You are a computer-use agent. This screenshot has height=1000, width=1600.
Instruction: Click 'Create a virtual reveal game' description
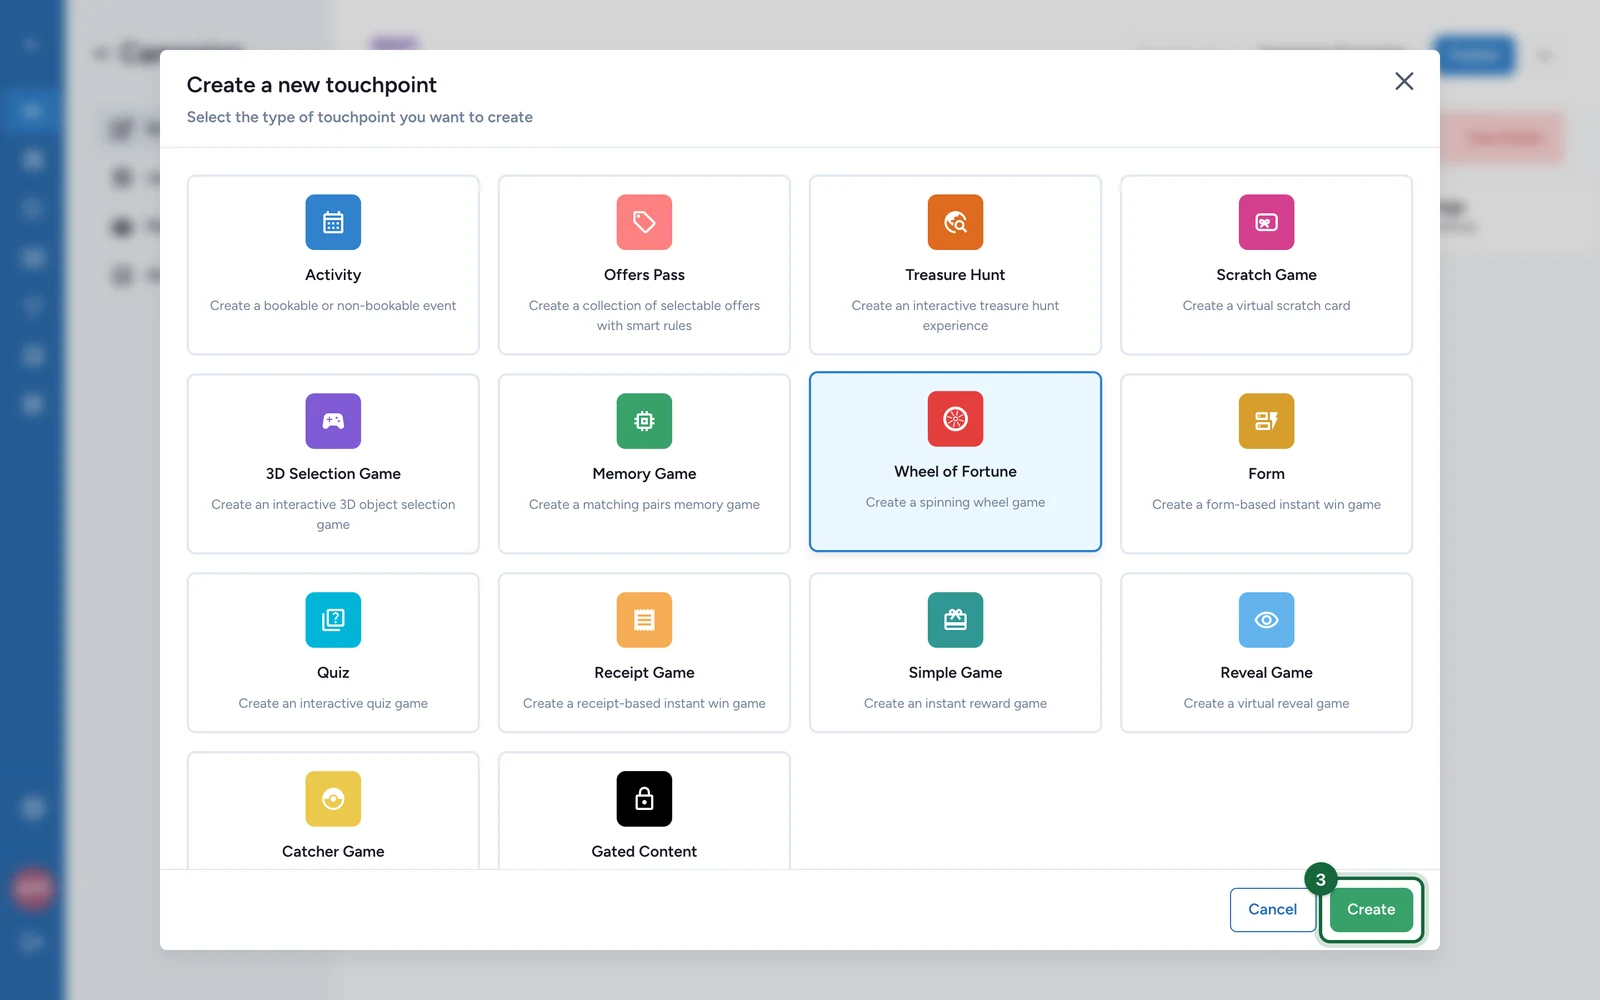(x=1266, y=704)
